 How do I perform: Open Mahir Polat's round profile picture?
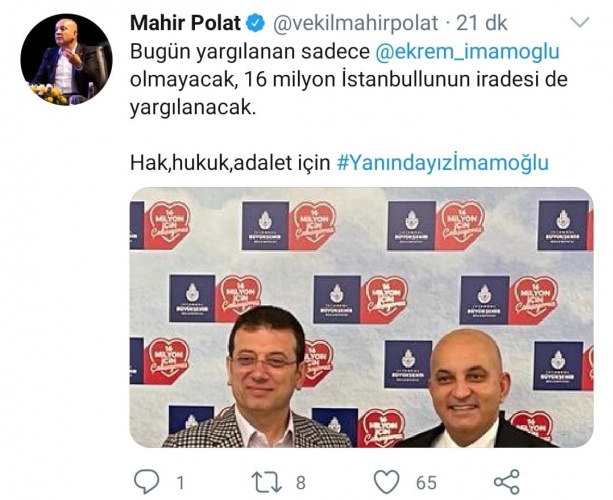[x=66, y=59]
